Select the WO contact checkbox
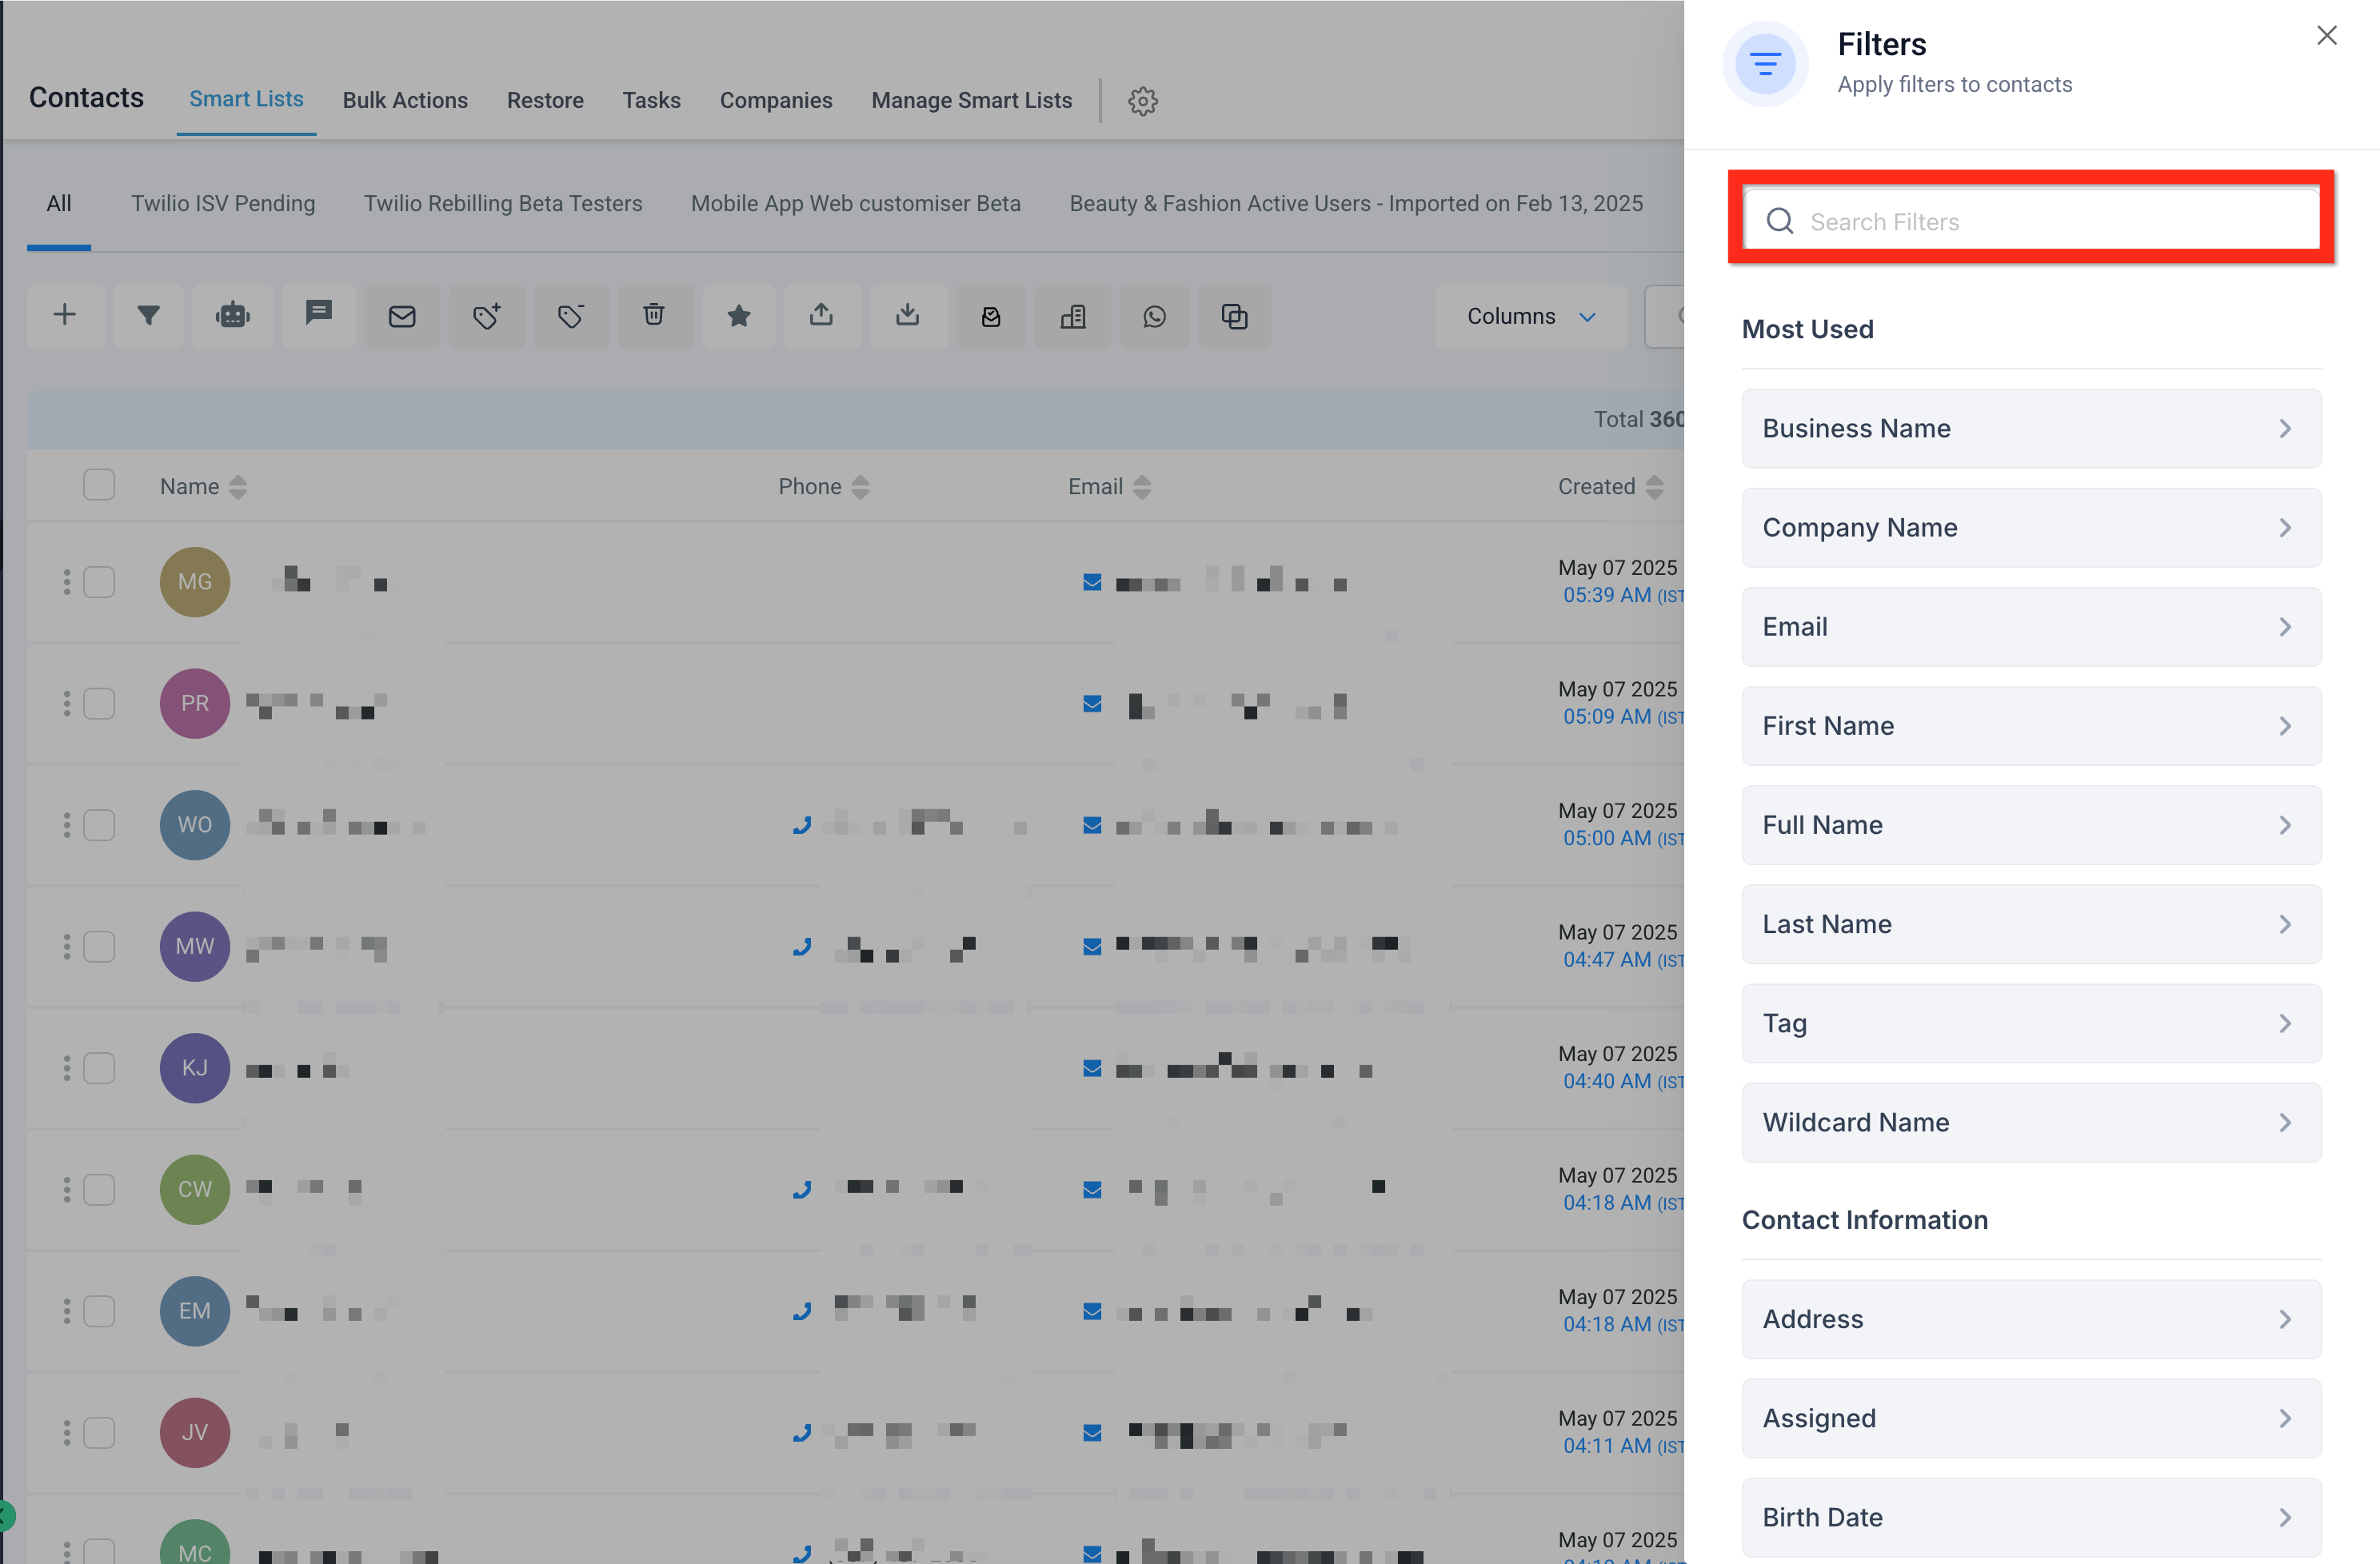Viewport: 2380px width, 1564px height. coord(99,826)
